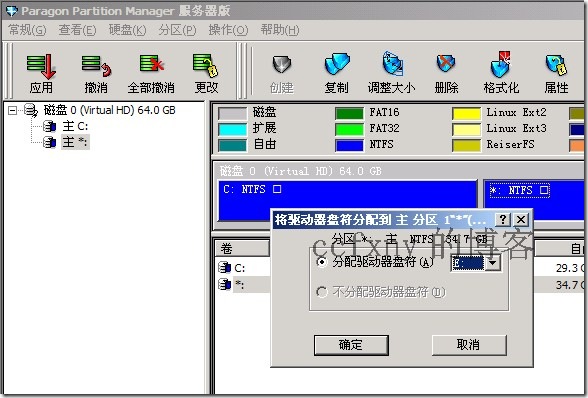Click the C: partition icon in tree
This screenshot has width=588, height=398.
point(50,126)
